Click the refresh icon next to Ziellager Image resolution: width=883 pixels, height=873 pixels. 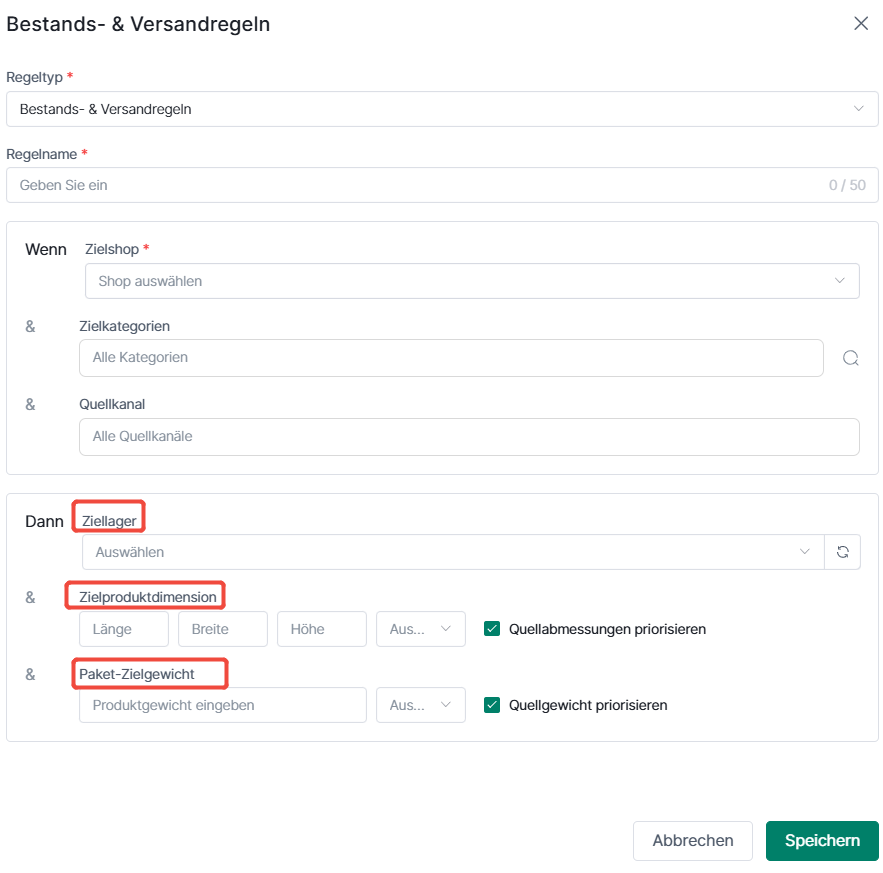pyautogui.click(x=842, y=552)
